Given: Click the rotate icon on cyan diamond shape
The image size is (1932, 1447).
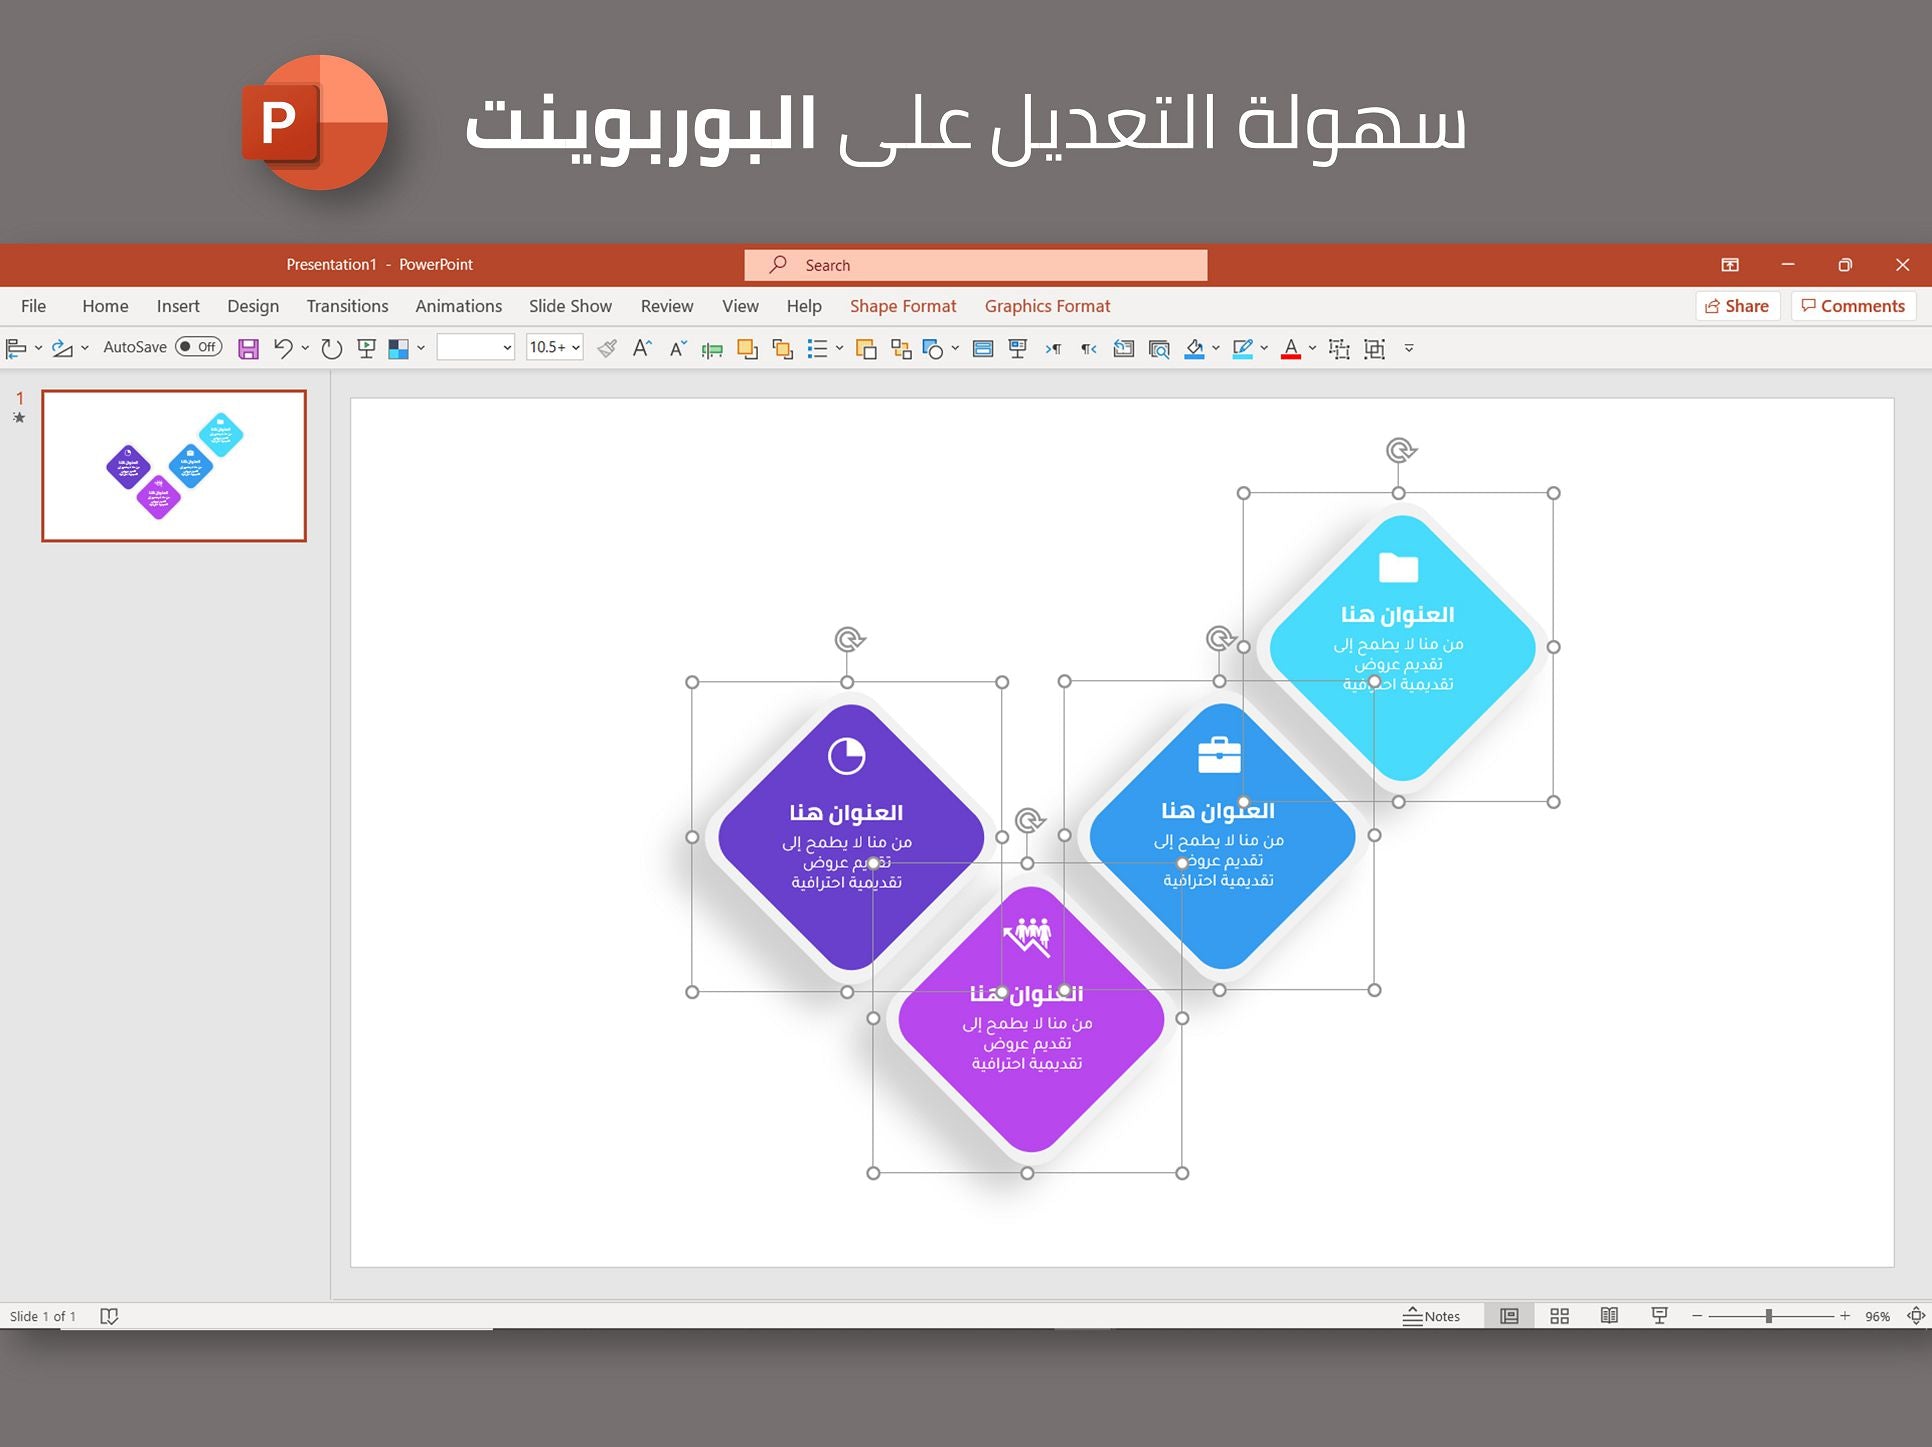Looking at the screenshot, I should [x=1400, y=450].
